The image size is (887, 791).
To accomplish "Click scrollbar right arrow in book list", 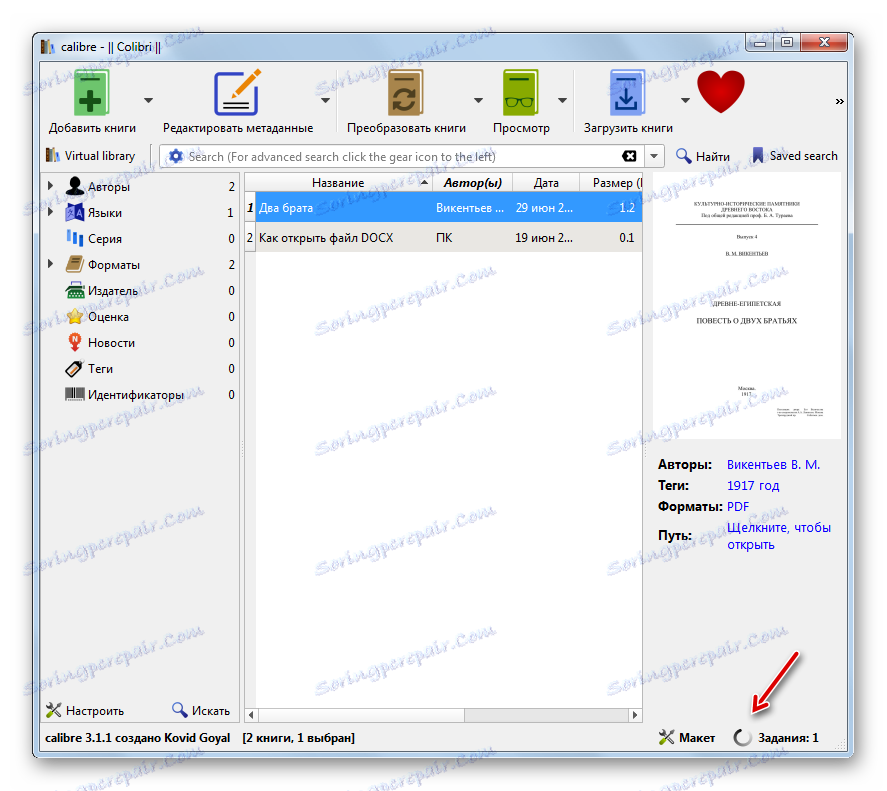I will click(x=635, y=715).
